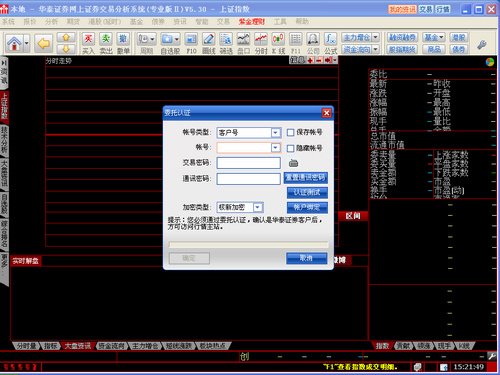Expand the 主力增仓 toolbar dropdown

pos(376,37)
